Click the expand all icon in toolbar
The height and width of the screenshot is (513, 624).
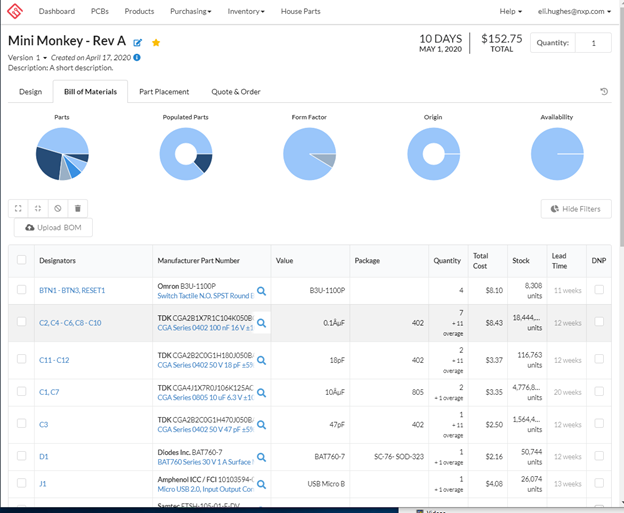(x=18, y=208)
